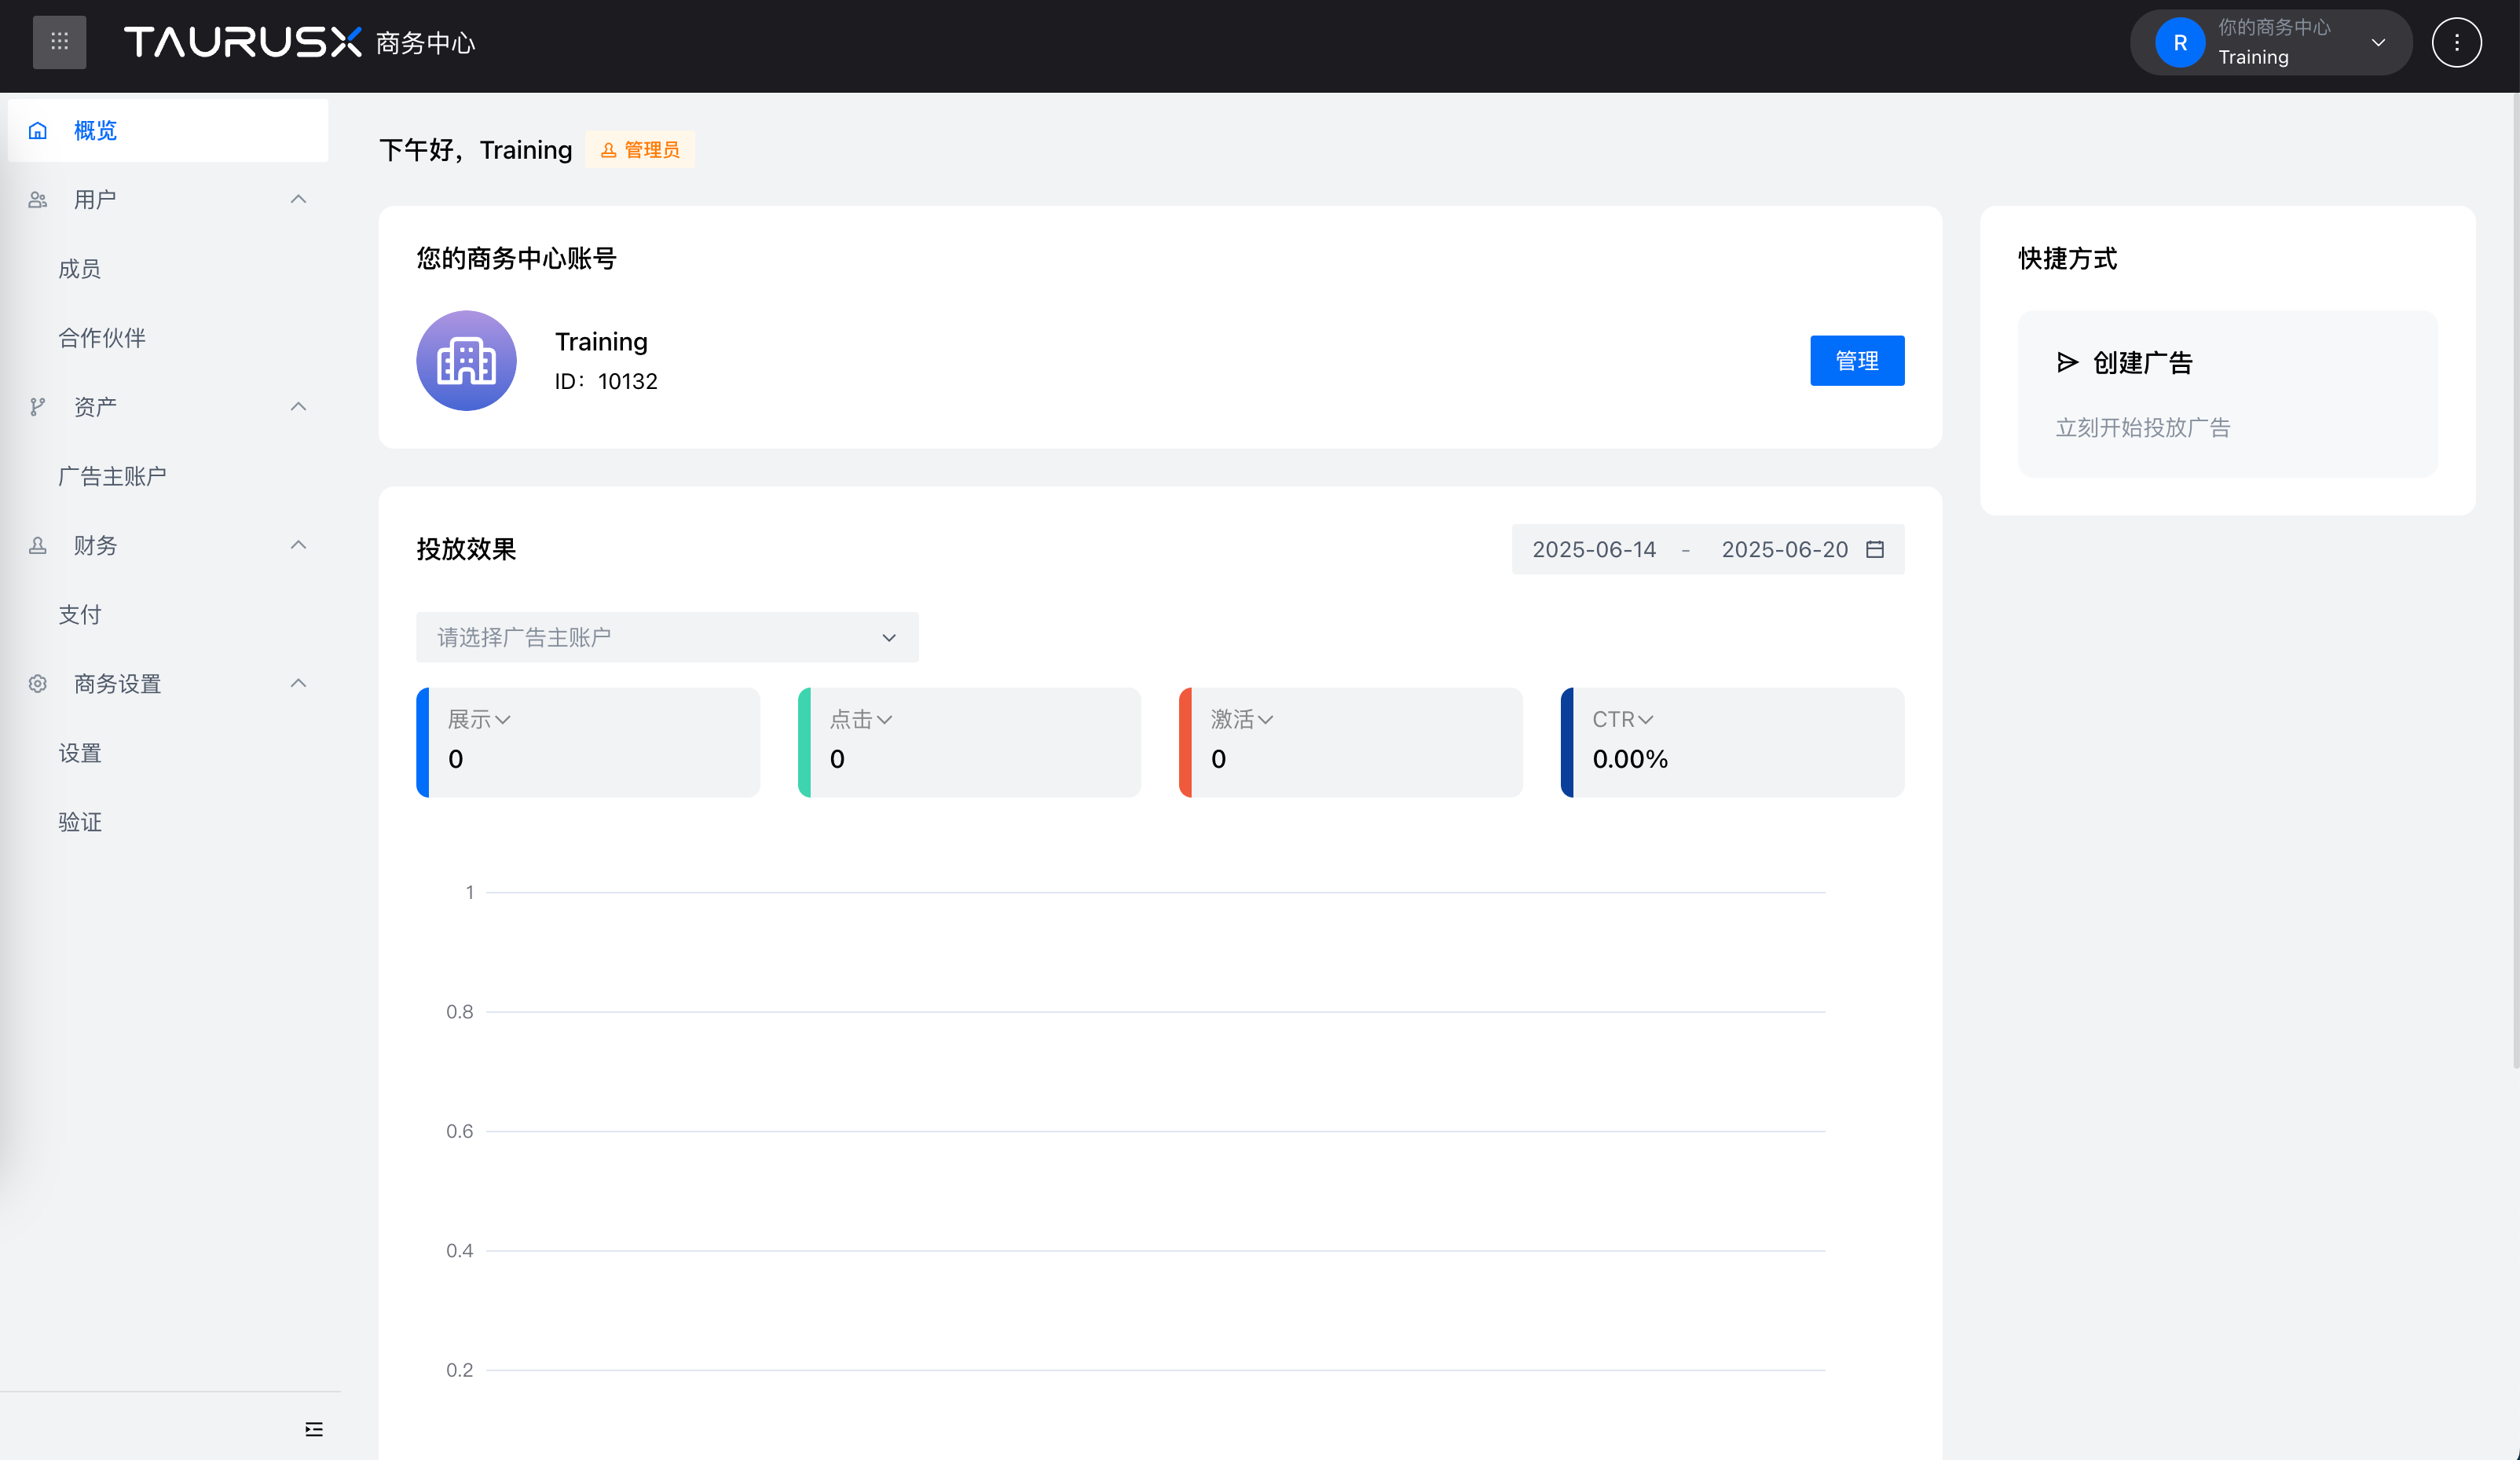Viewport: 2520px width, 1460px height.
Task: Click the purple building account avatar
Action: [466, 360]
